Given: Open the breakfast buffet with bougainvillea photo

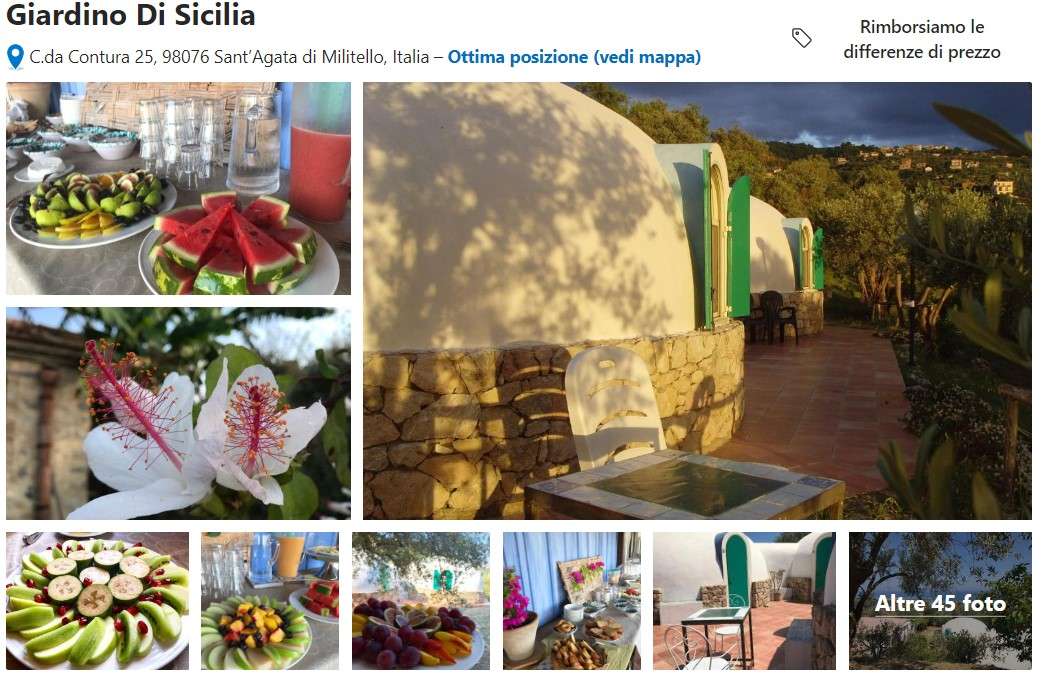Looking at the screenshot, I should pyautogui.click(x=572, y=601).
